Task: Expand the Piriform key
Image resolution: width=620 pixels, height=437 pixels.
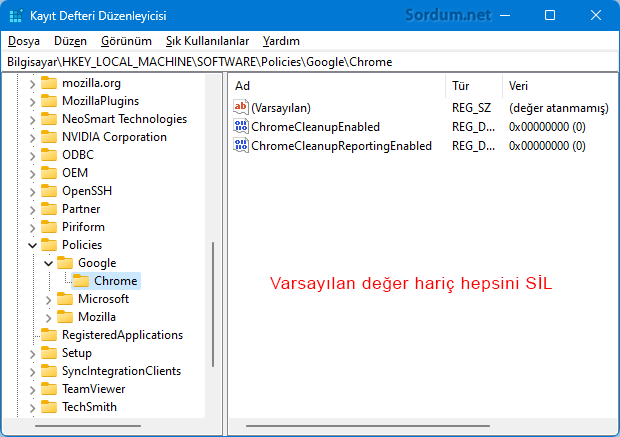Action: (32, 228)
